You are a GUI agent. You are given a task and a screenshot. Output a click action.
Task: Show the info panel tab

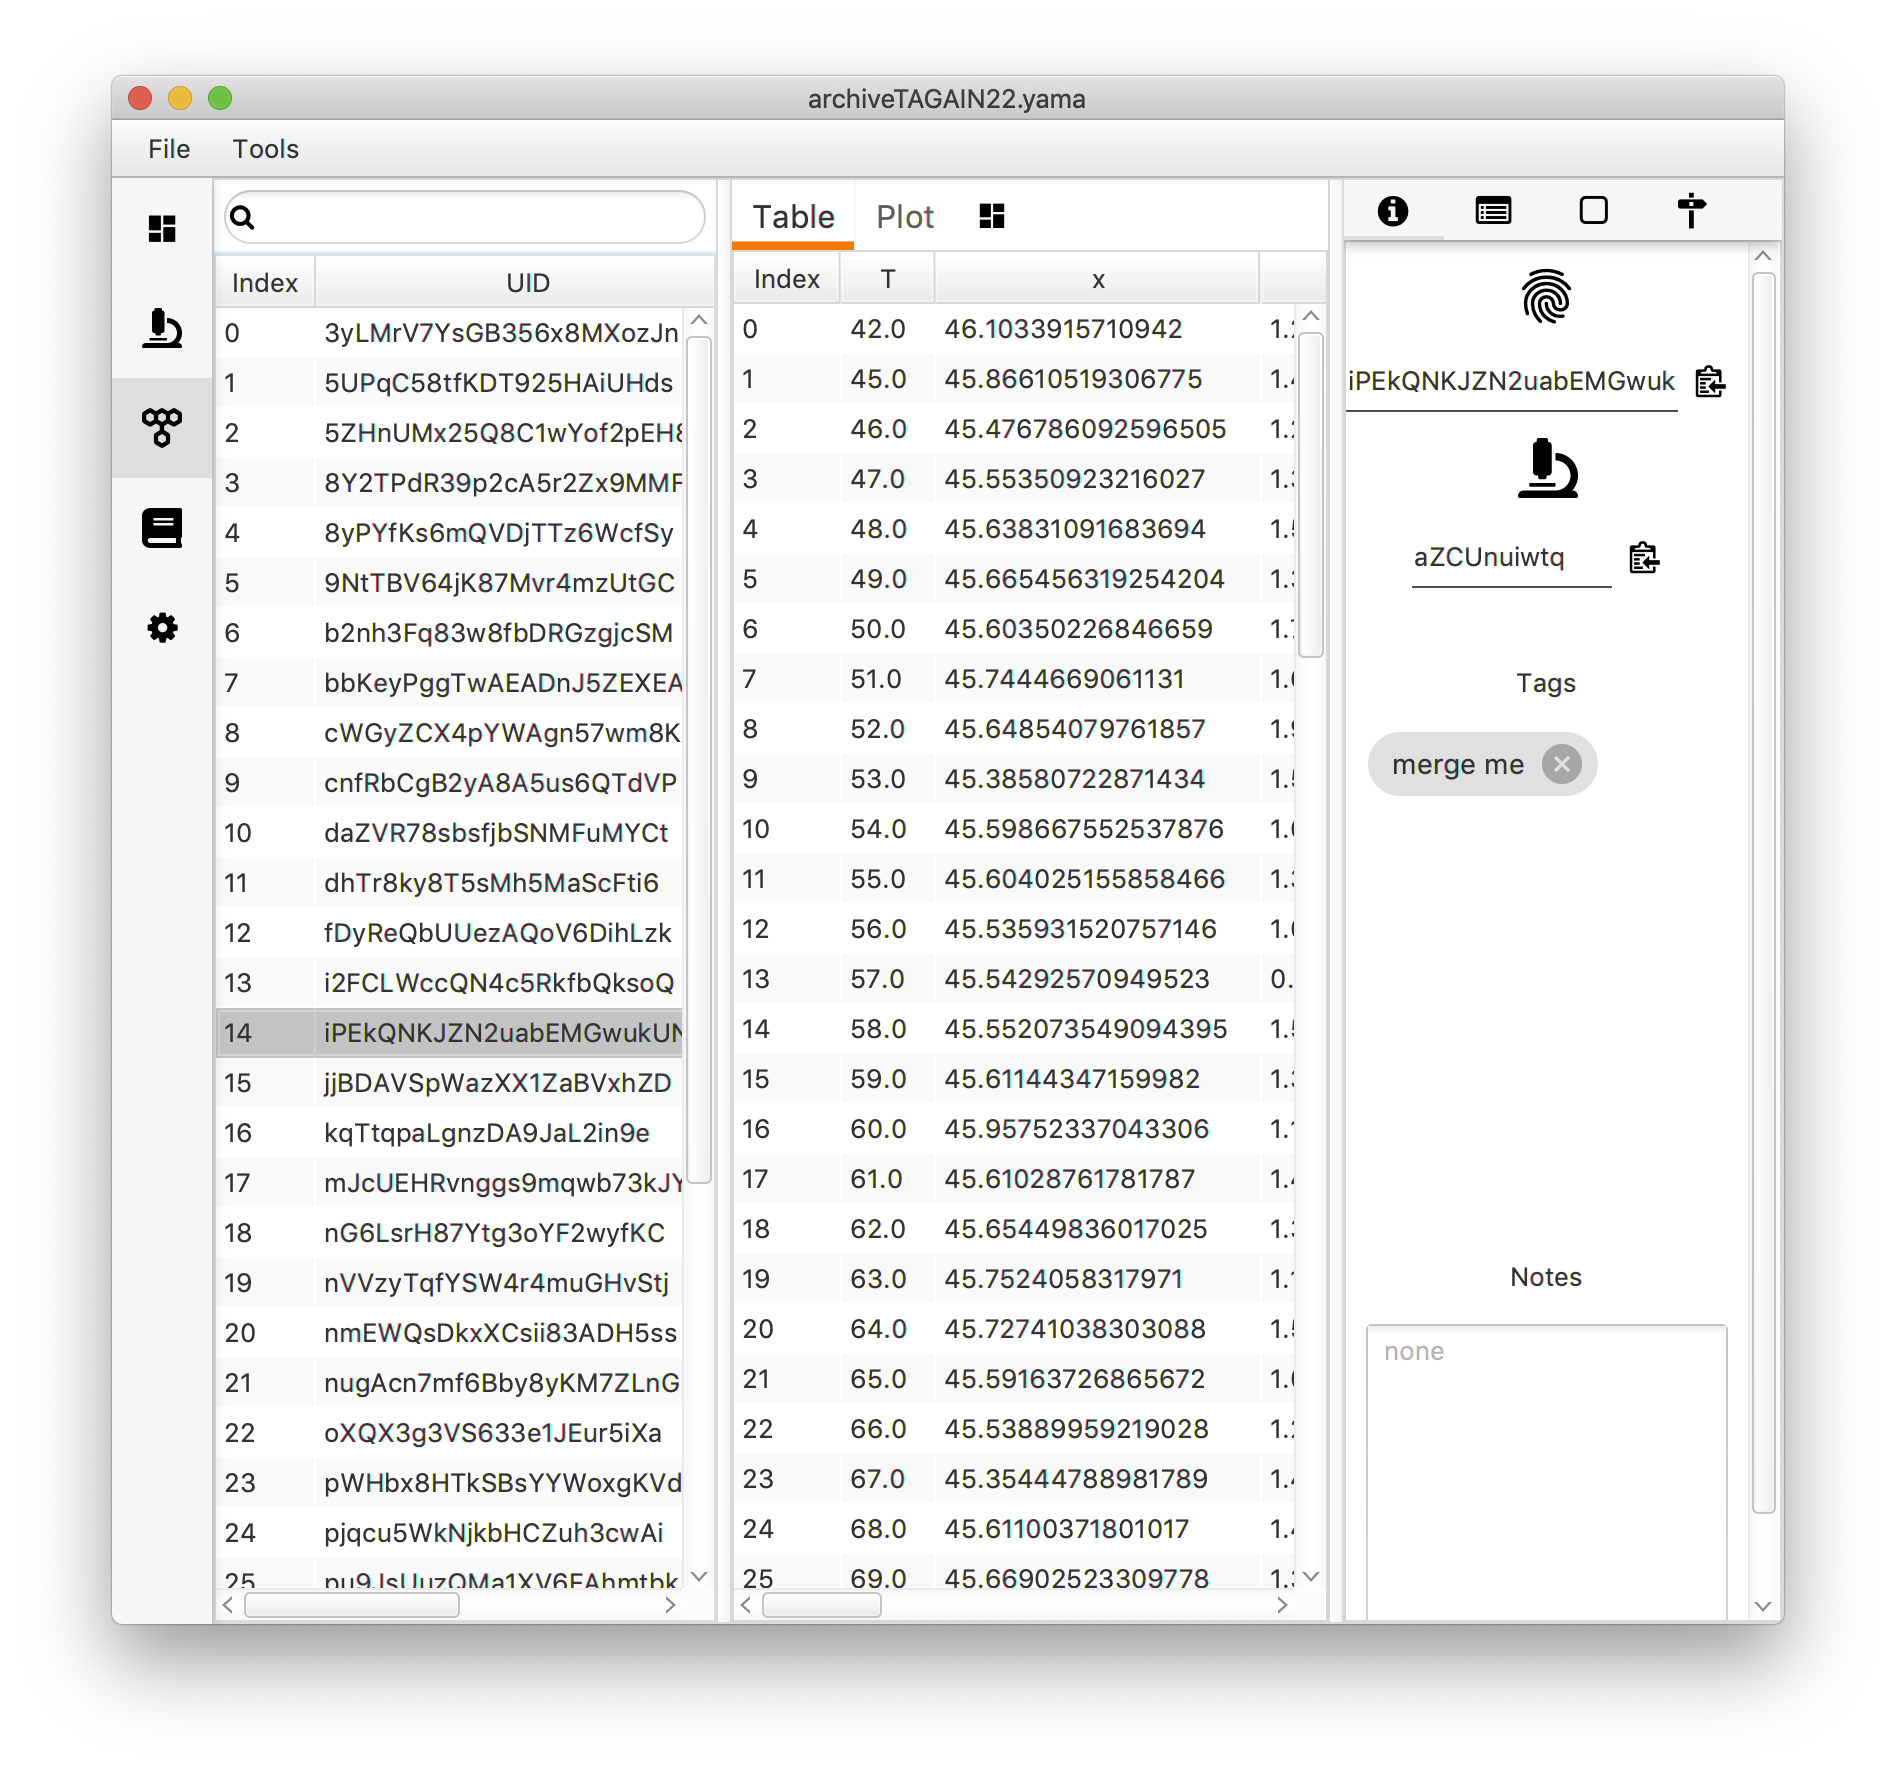coord(1393,211)
